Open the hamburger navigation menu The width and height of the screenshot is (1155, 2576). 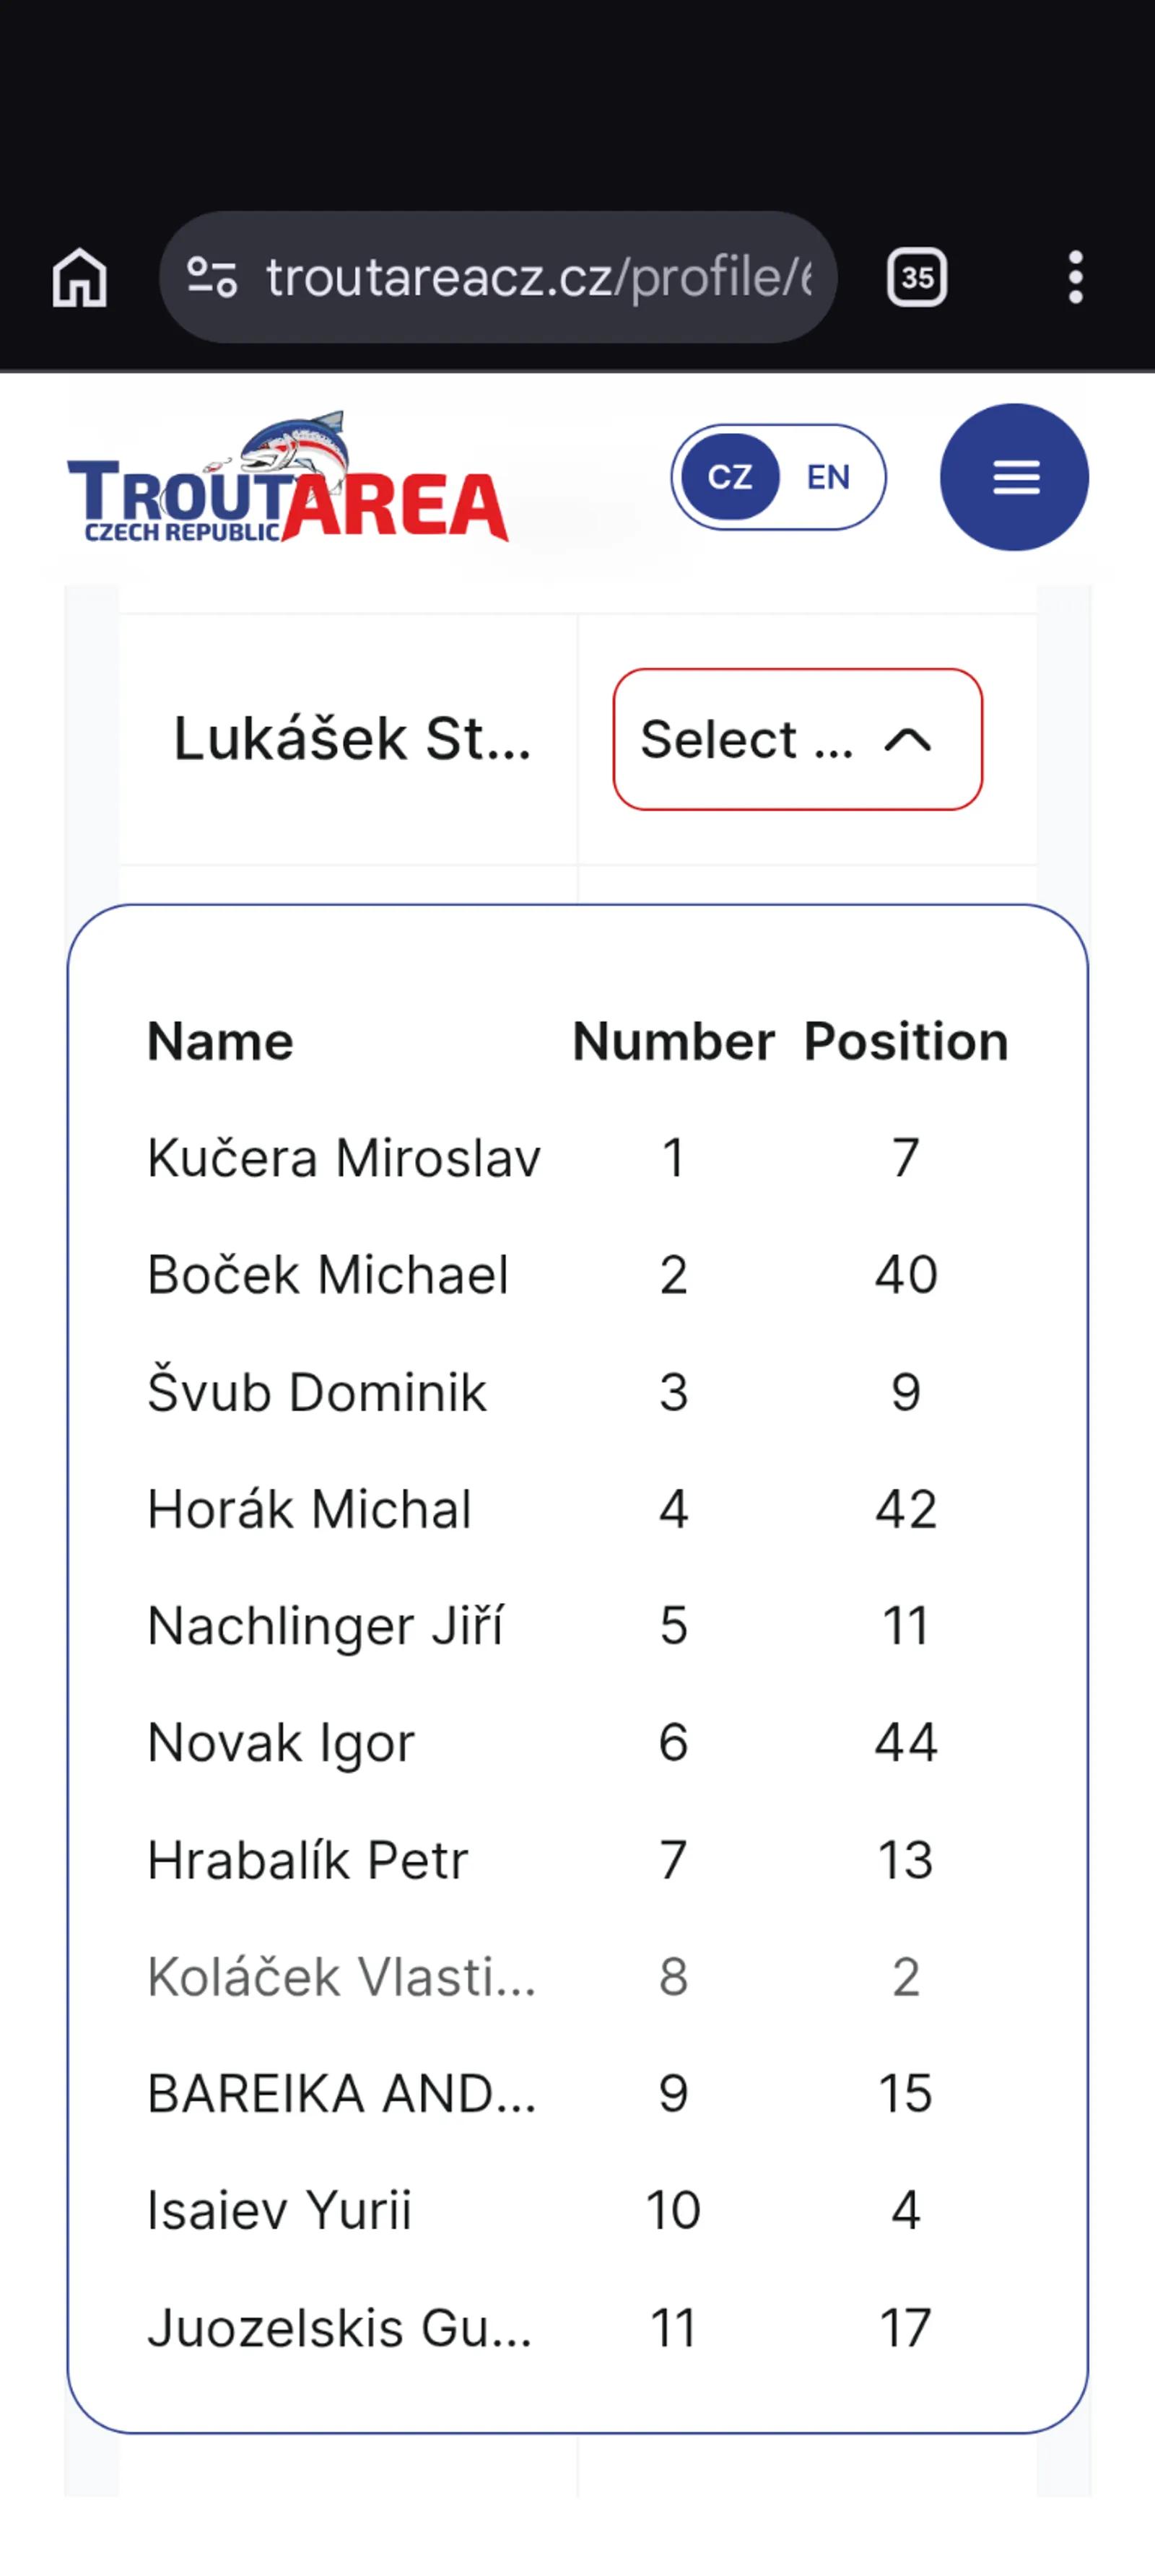pyautogui.click(x=1014, y=477)
